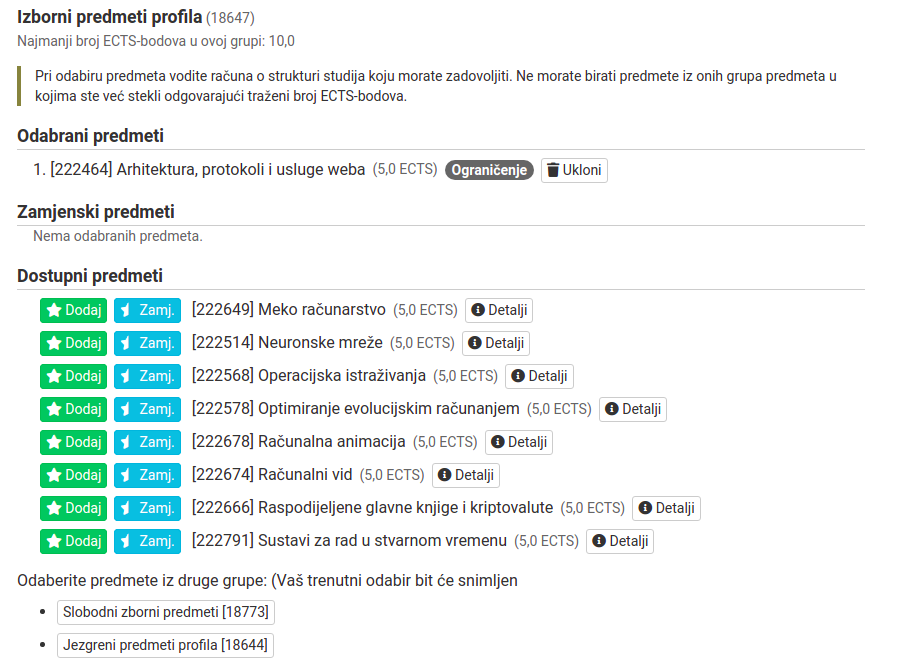The width and height of the screenshot is (914, 670).
Task: Show Detalji for Raspodijeljene glavne knjige
Action: (x=667, y=508)
